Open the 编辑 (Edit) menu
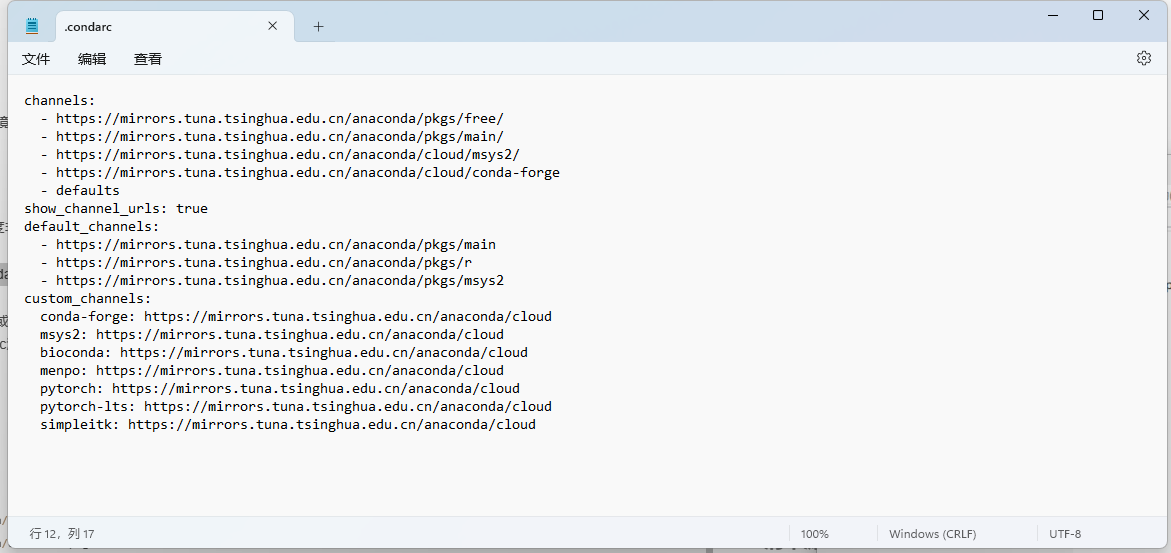The height and width of the screenshot is (553, 1171). pyautogui.click(x=92, y=59)
